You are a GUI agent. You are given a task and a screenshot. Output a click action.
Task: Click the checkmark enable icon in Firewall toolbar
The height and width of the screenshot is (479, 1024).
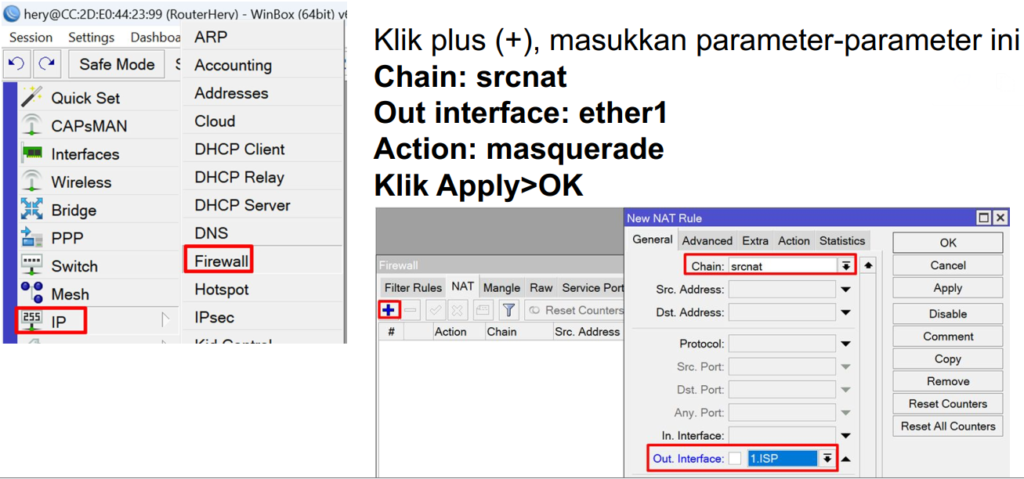436,310
